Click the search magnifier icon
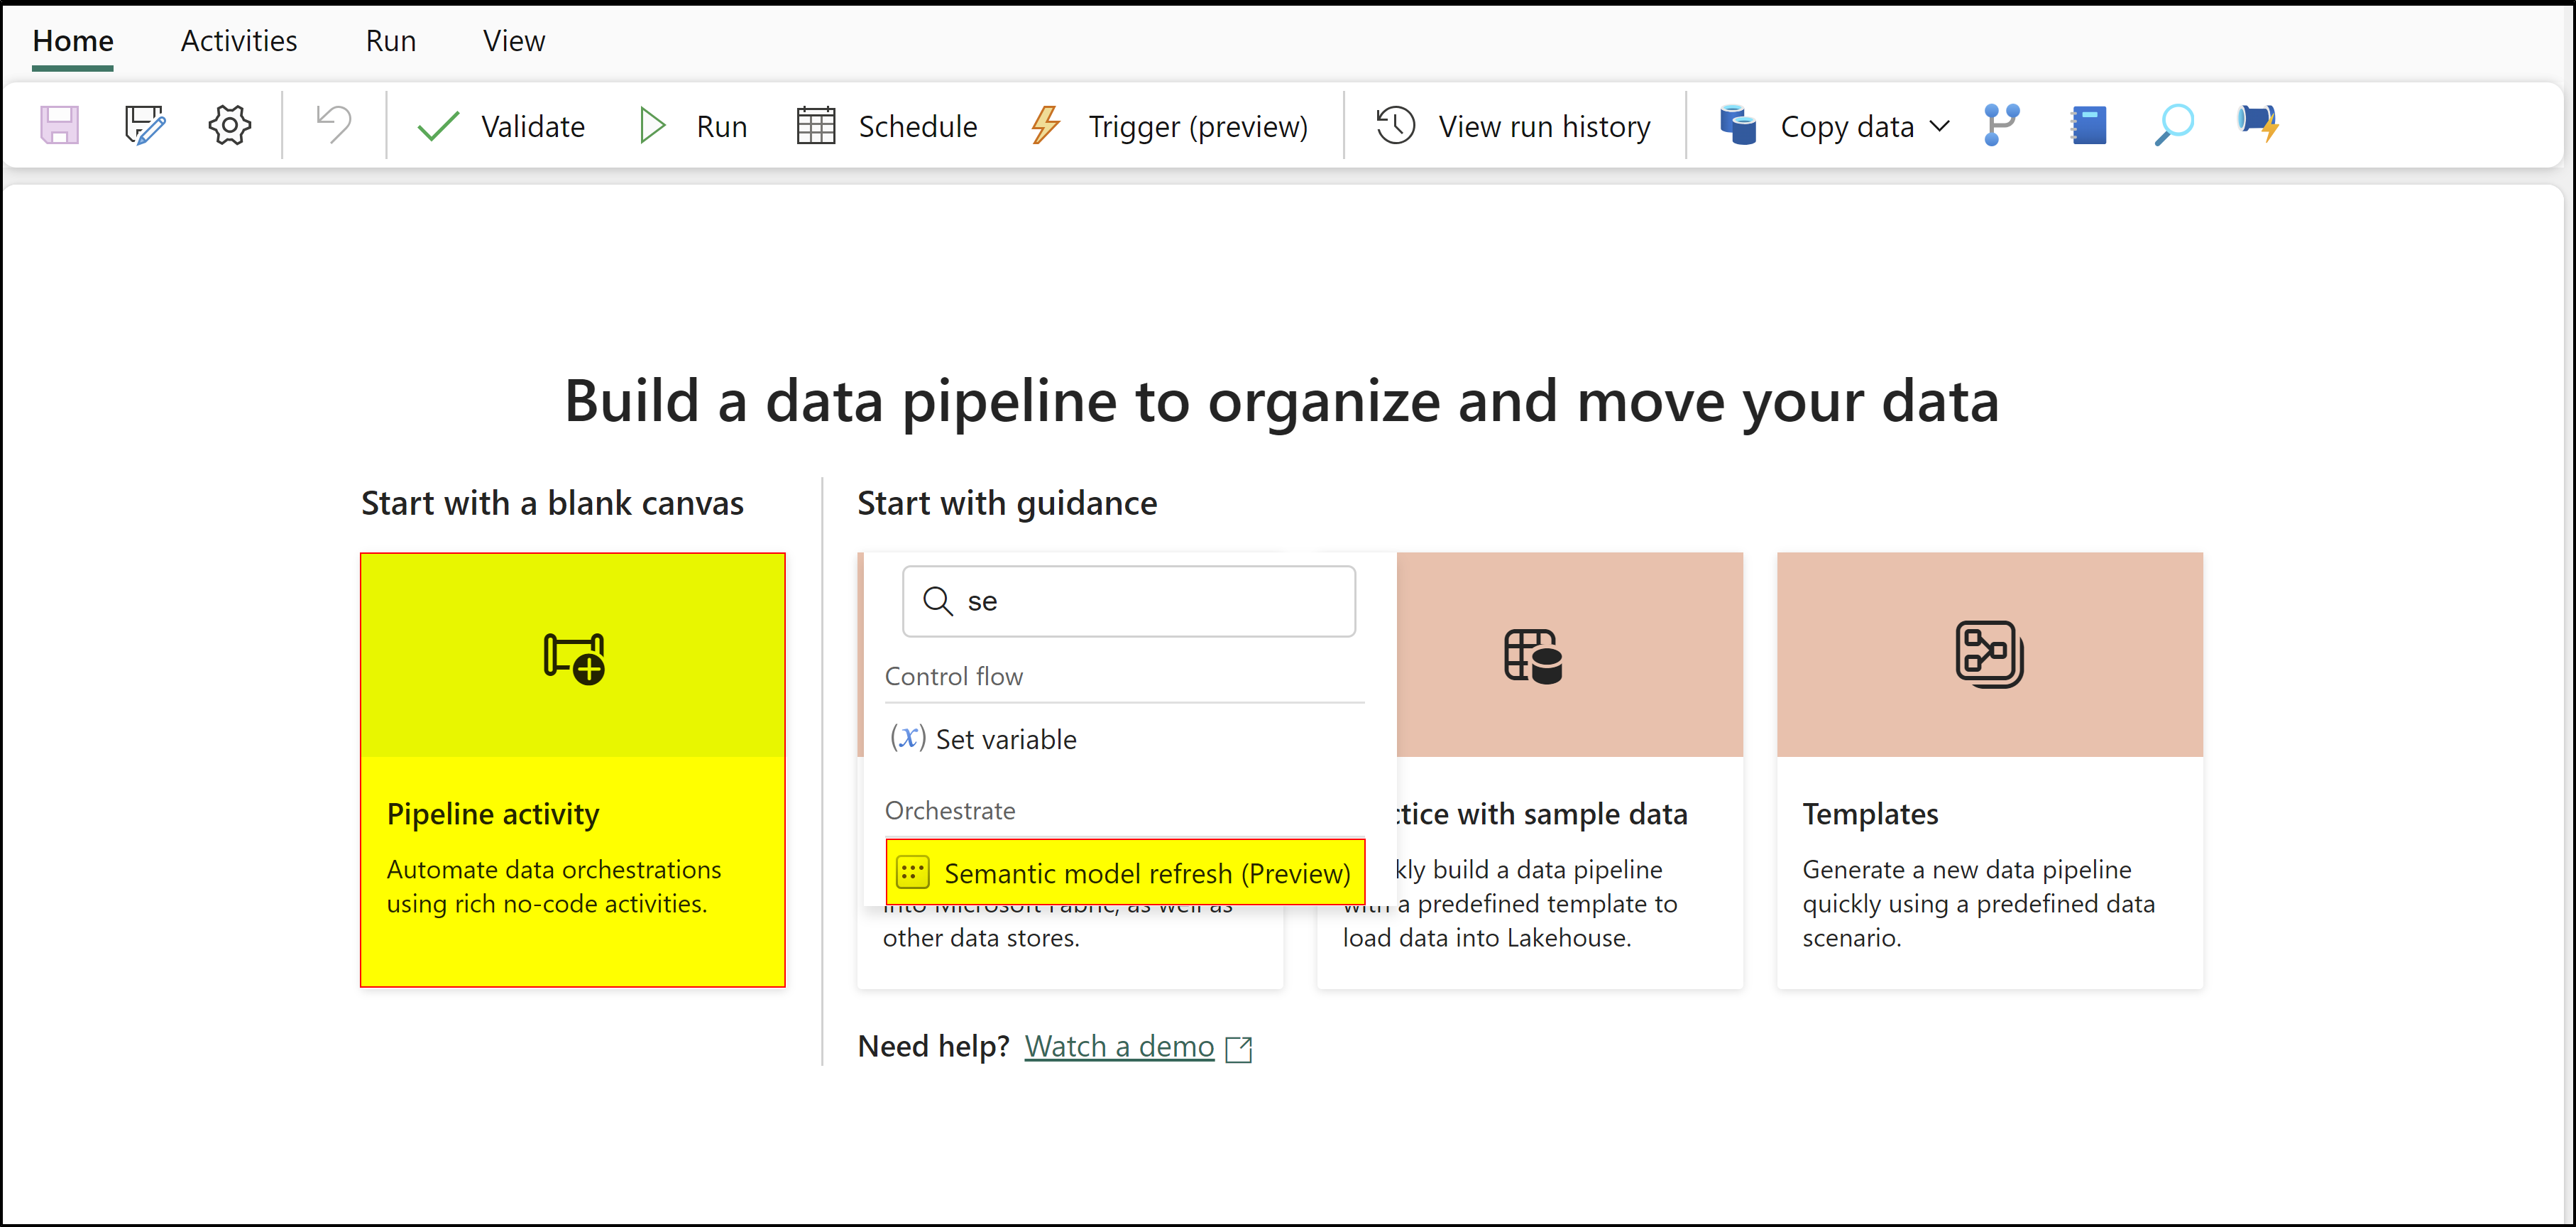2576x1227 pixels. click(x=2172, y=124)
